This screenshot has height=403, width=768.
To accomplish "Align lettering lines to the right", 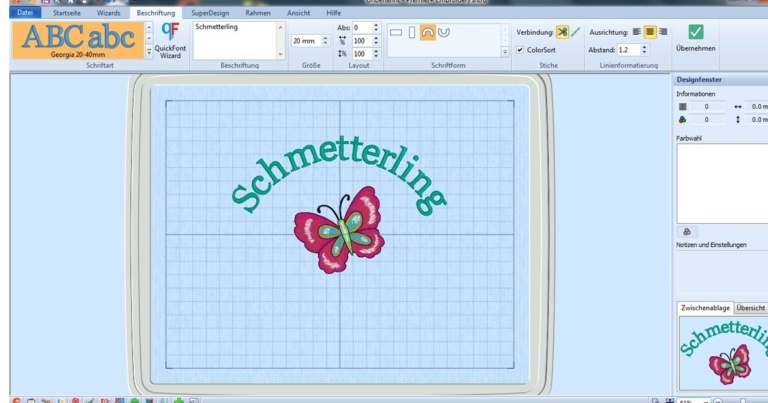I will (x=663, y=32).
